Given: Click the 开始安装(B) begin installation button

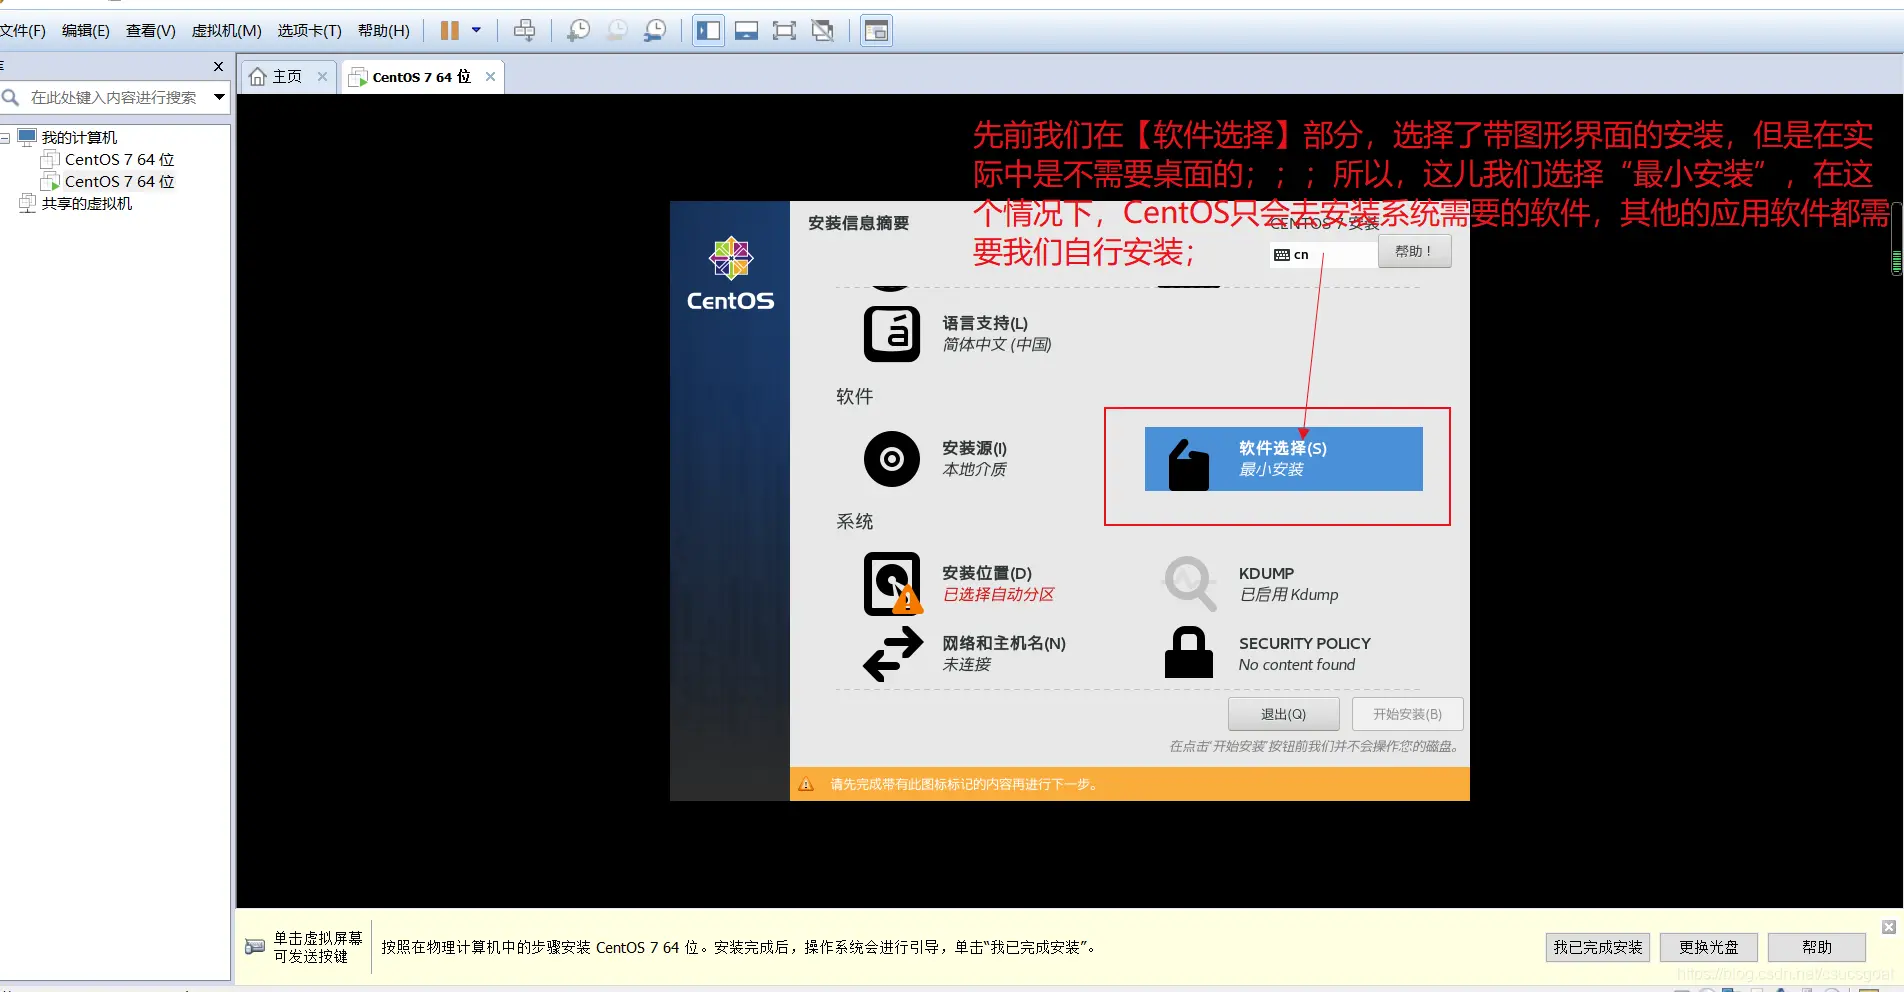Looking at the screenshot, I should [x=1407, y=714].
